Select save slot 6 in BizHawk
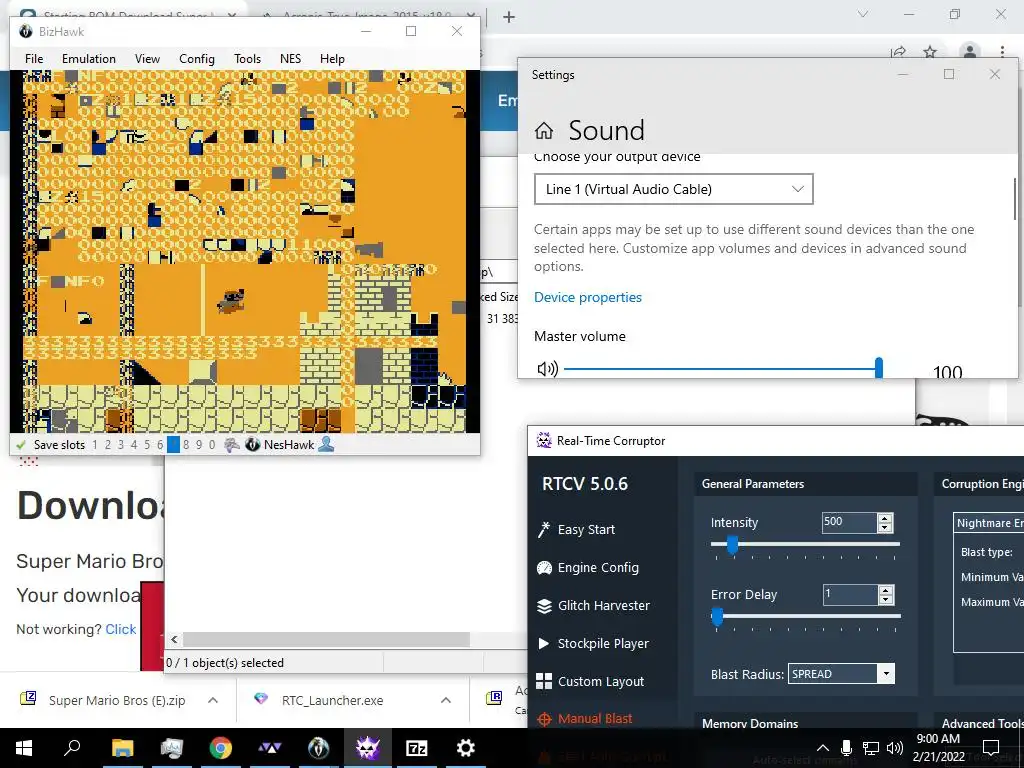This screenshot has width=1024, height=768. click(160, 445)
